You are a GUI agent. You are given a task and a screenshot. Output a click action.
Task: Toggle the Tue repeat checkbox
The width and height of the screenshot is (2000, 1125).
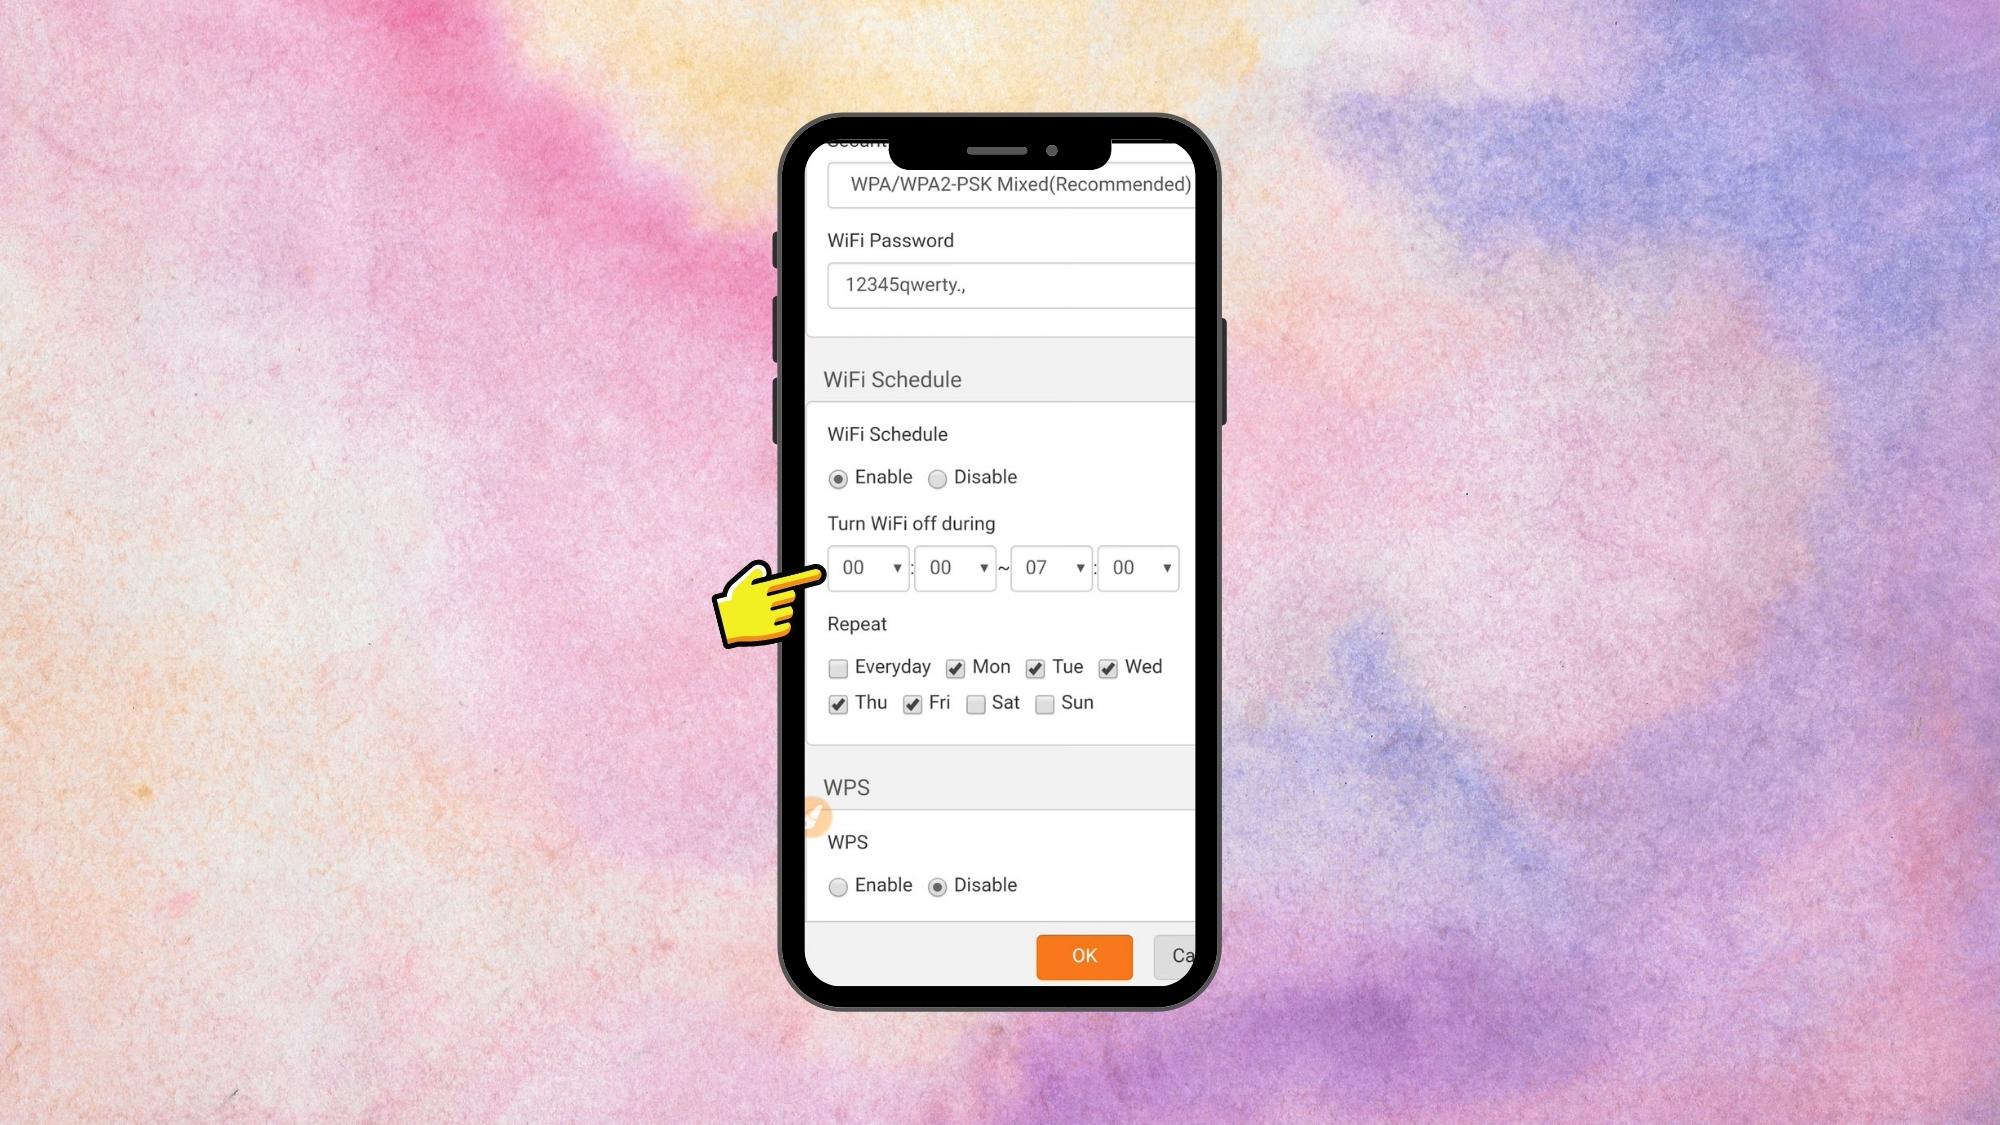pos(1034,668)
